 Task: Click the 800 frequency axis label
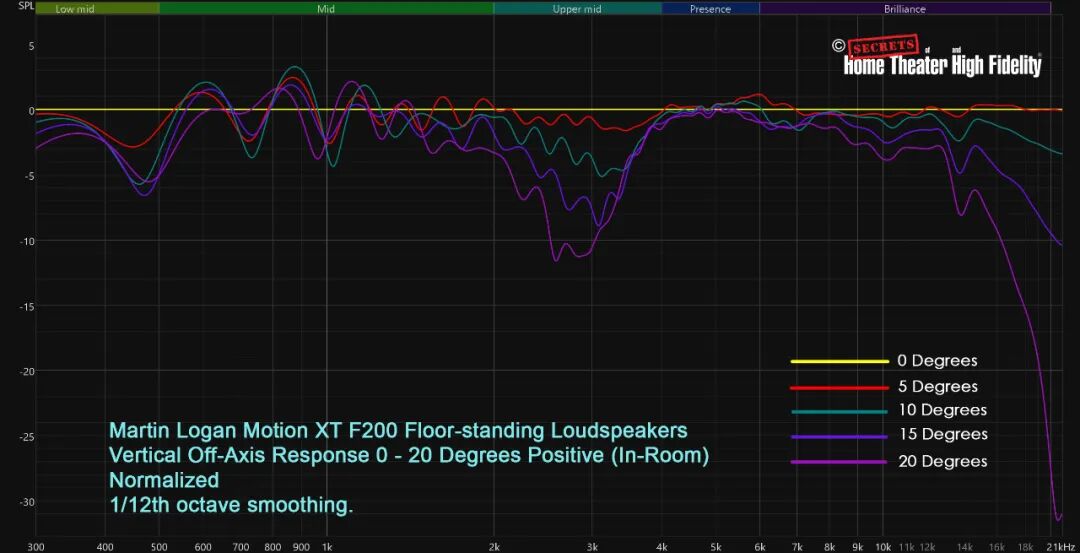pyautogui.click(x=273, y=546)
